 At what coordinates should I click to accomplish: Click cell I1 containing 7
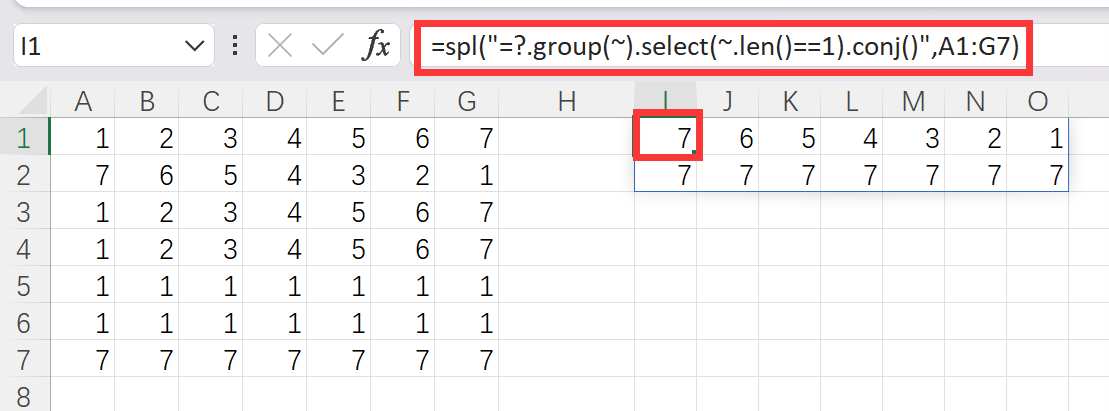[668, 138]
